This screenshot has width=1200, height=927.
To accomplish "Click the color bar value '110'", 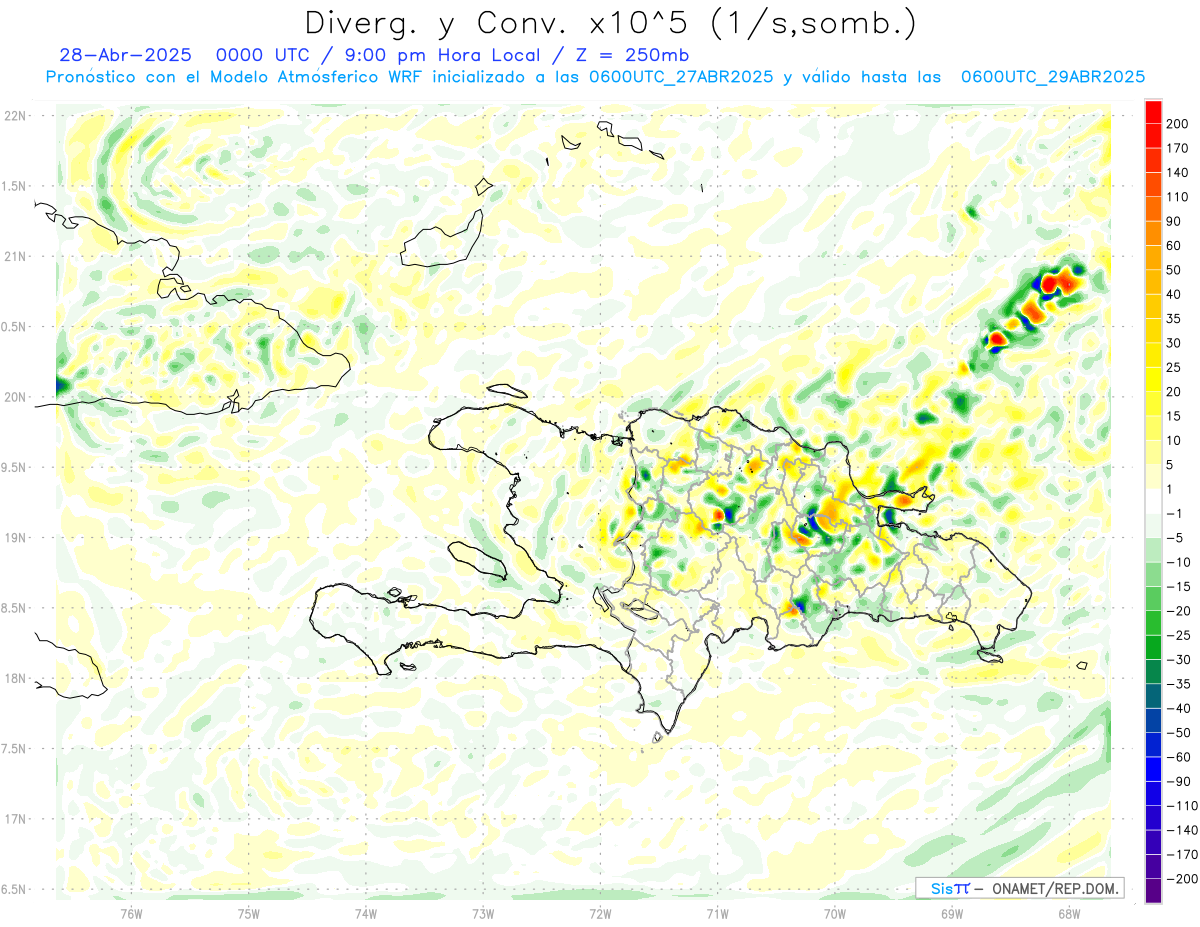I will [x=1178, y=197].
